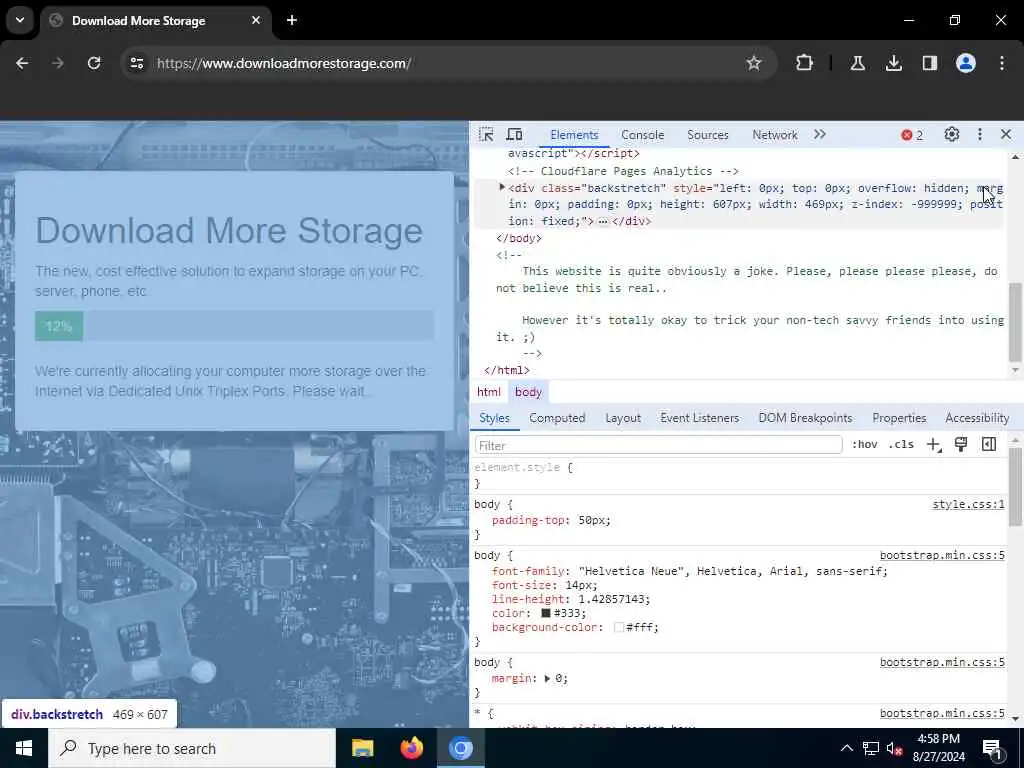Close the DevTools panel
This screenshot has height=768, width=1024.
(x=1006, y=135)
